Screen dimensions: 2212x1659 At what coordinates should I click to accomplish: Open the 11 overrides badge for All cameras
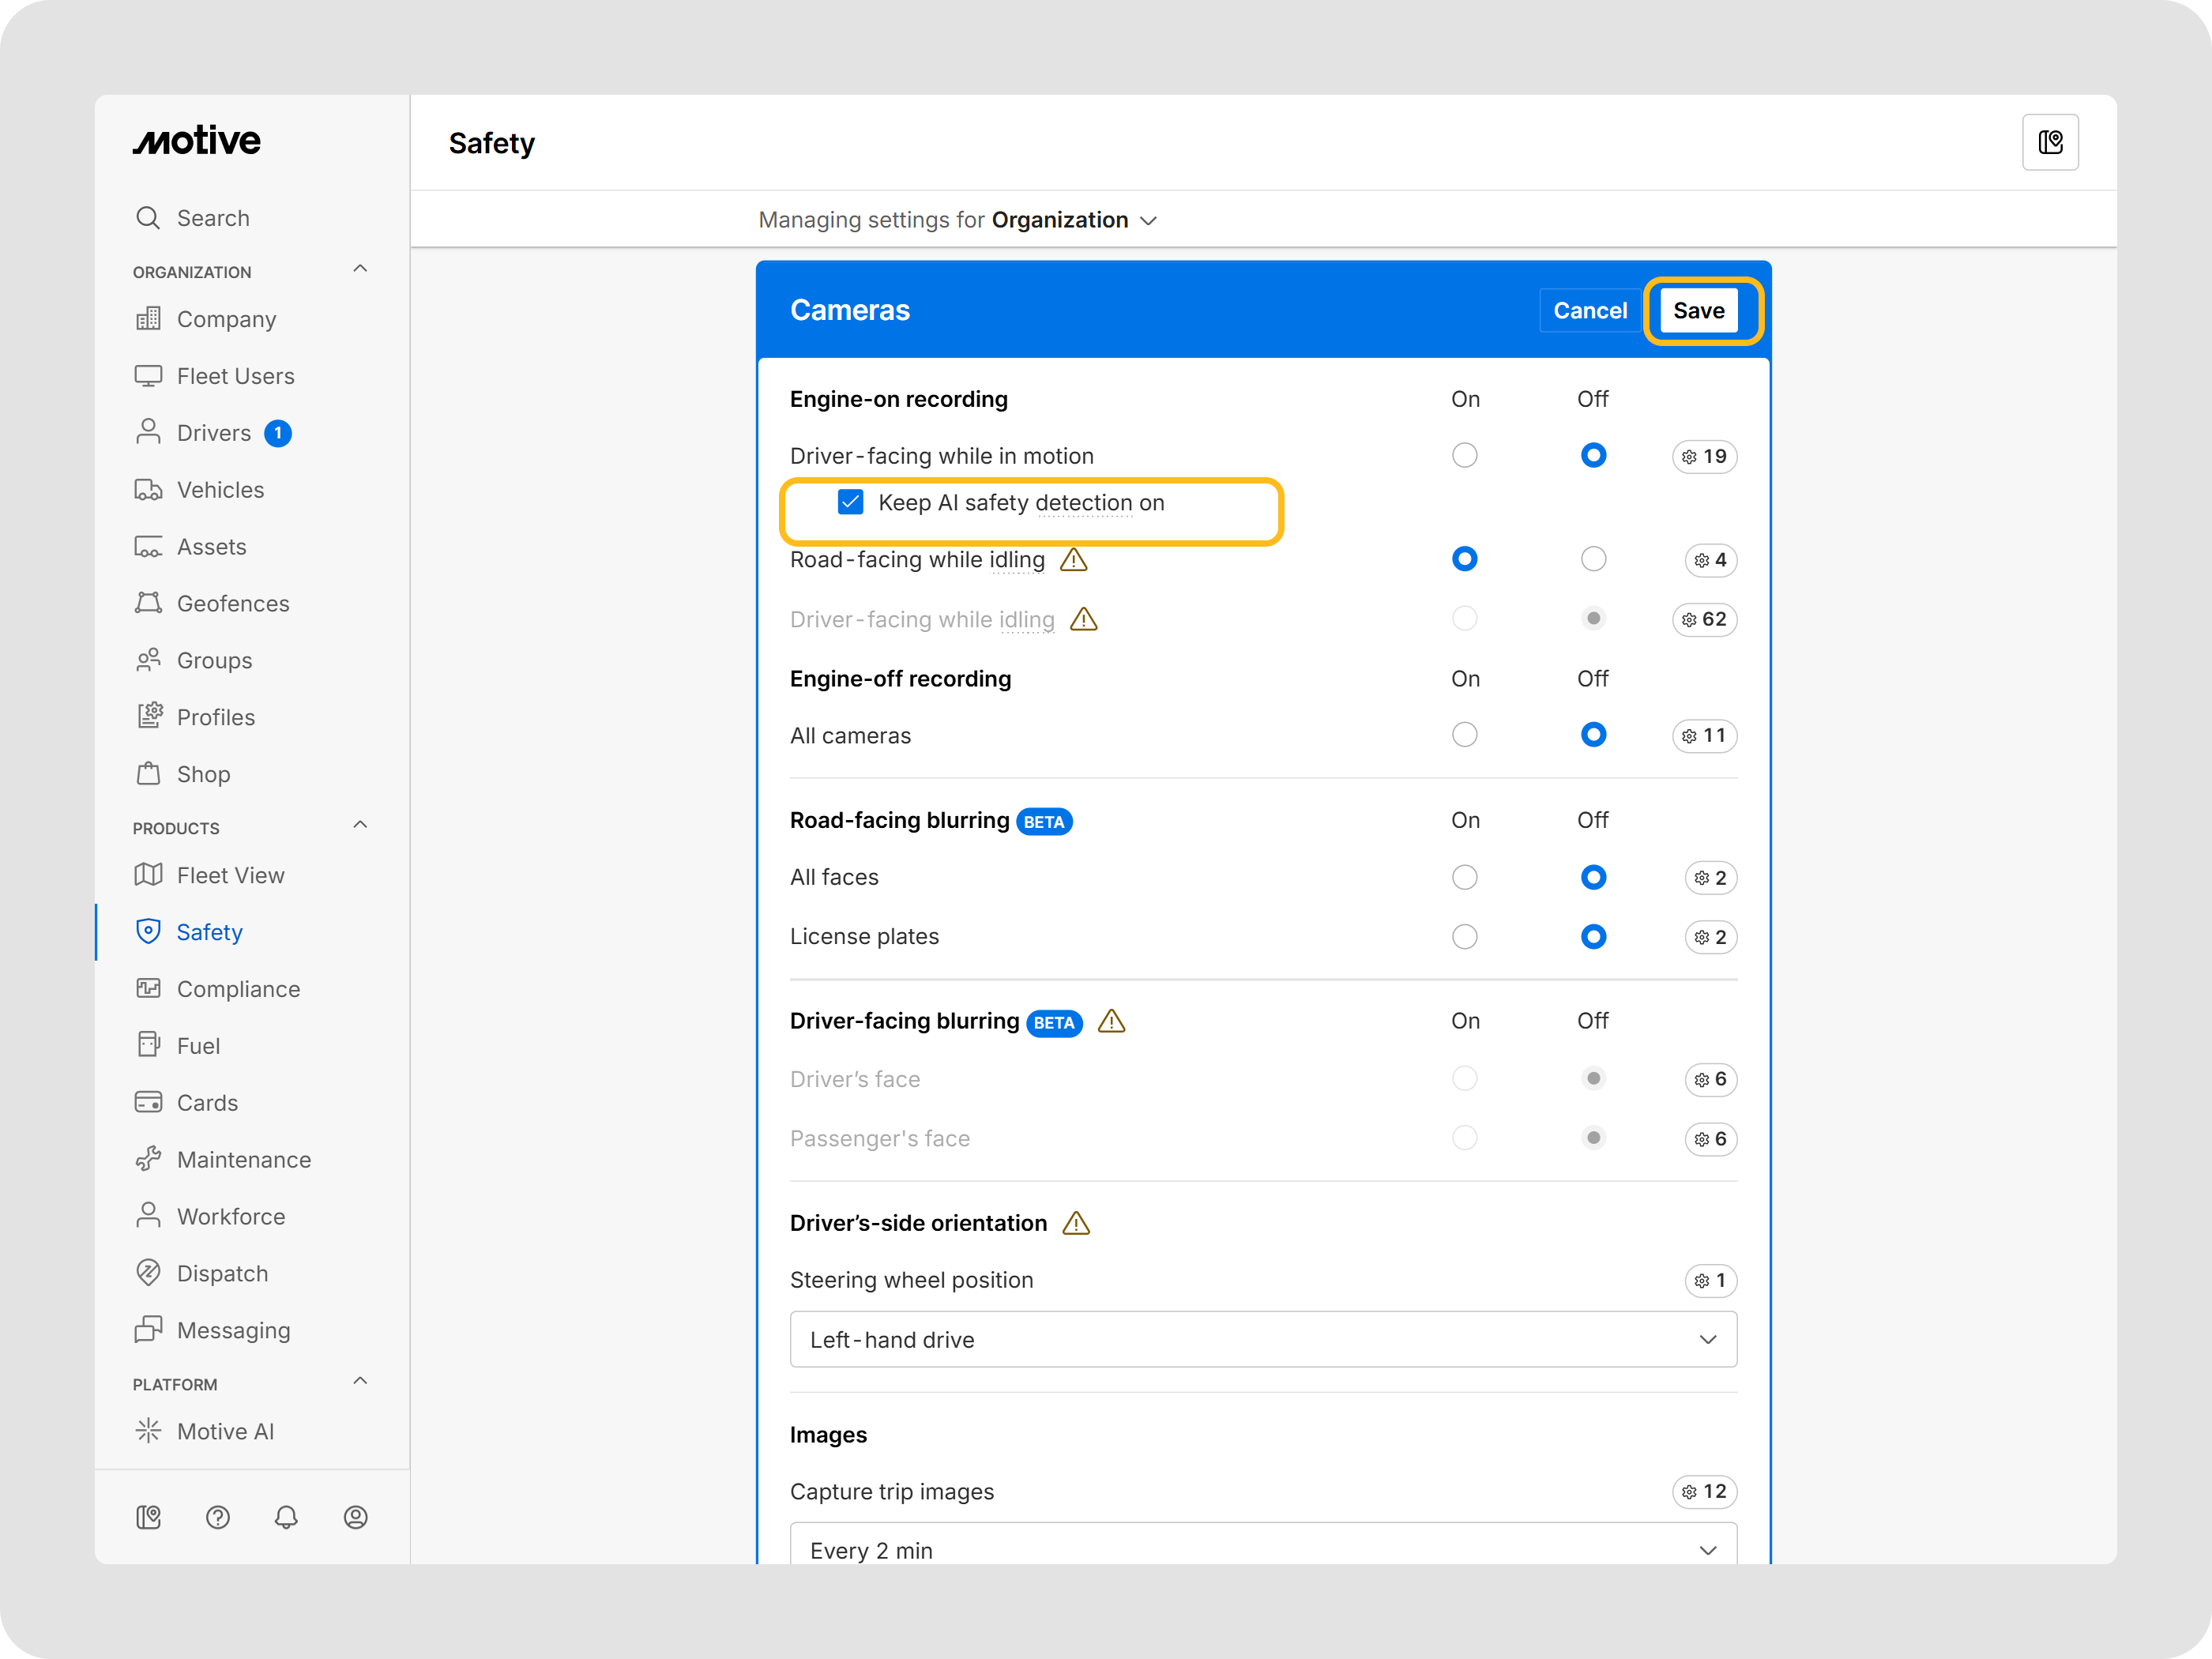pyautogui.click(x=1704, y=736)
